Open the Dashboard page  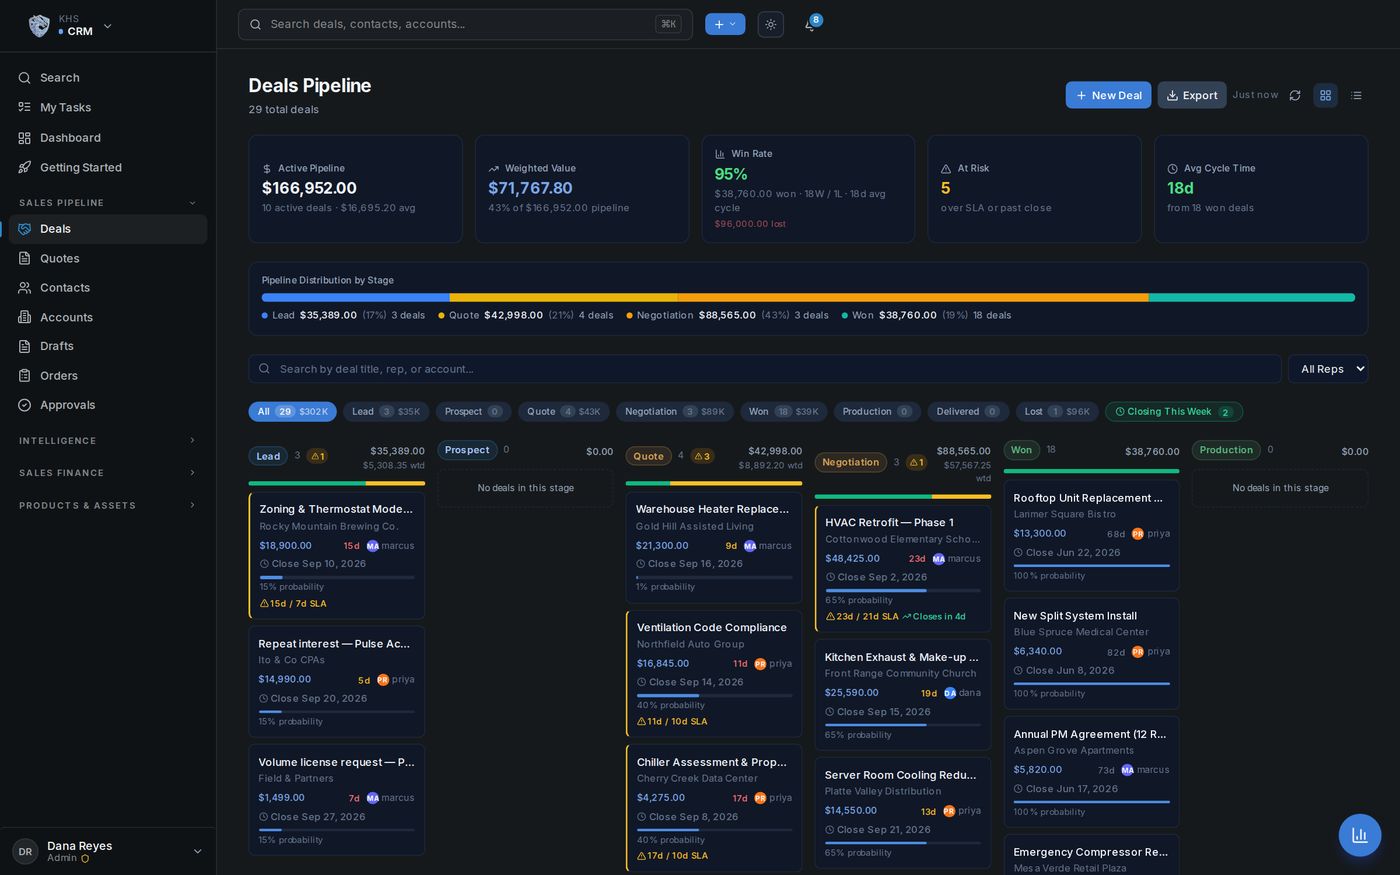[x=108, y=138]
